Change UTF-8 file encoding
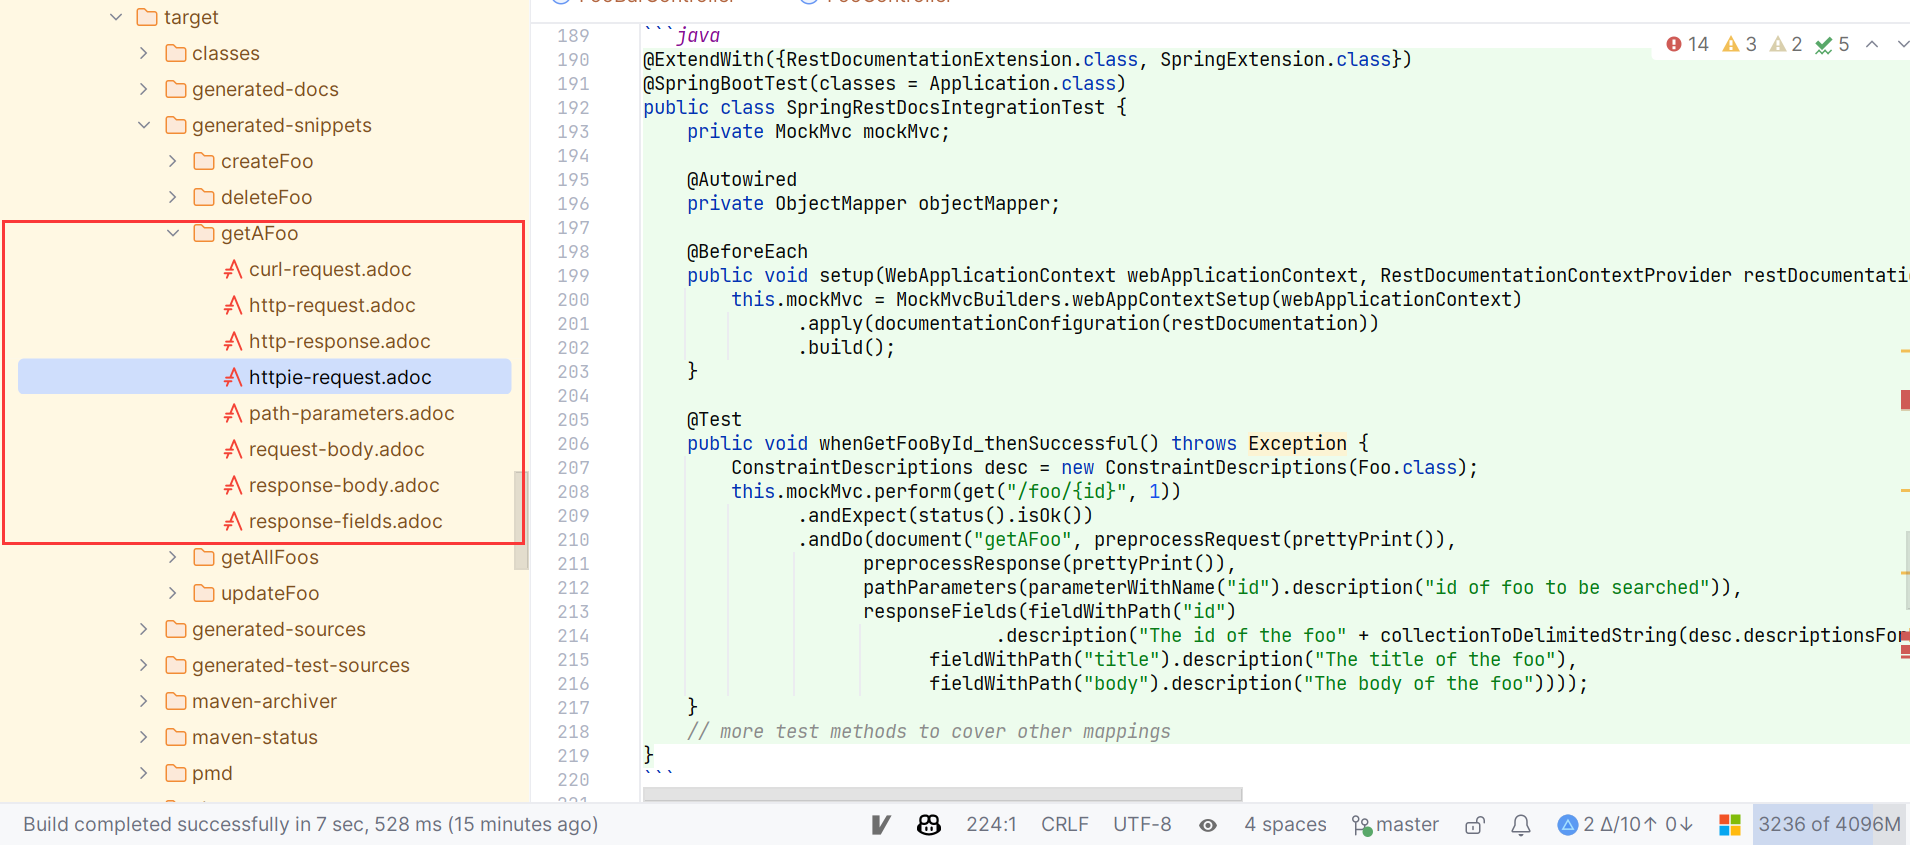The width and height of the screenshot is (1910, 845). [x=1142, y=824]
